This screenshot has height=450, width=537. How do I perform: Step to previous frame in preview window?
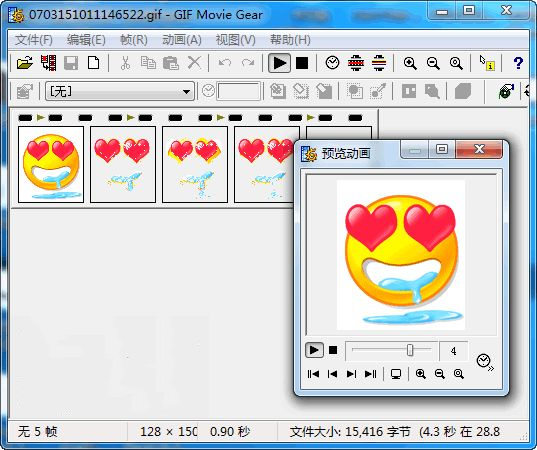point(332,374)
